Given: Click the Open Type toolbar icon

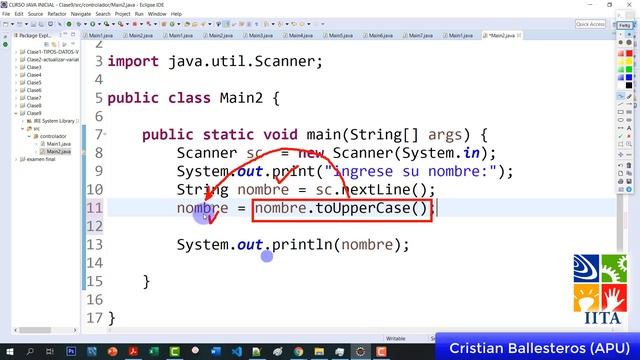Looking at the screenshot, I should pos(187,24).
